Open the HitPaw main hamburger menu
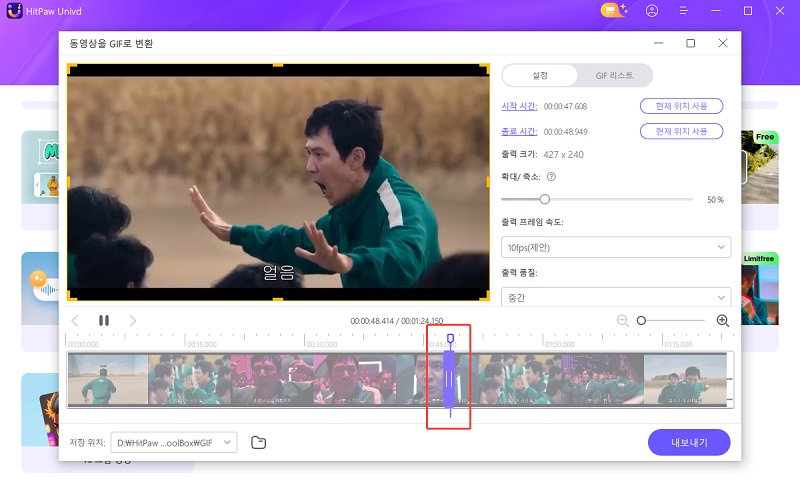800x493 pixels. coord(684,11)
